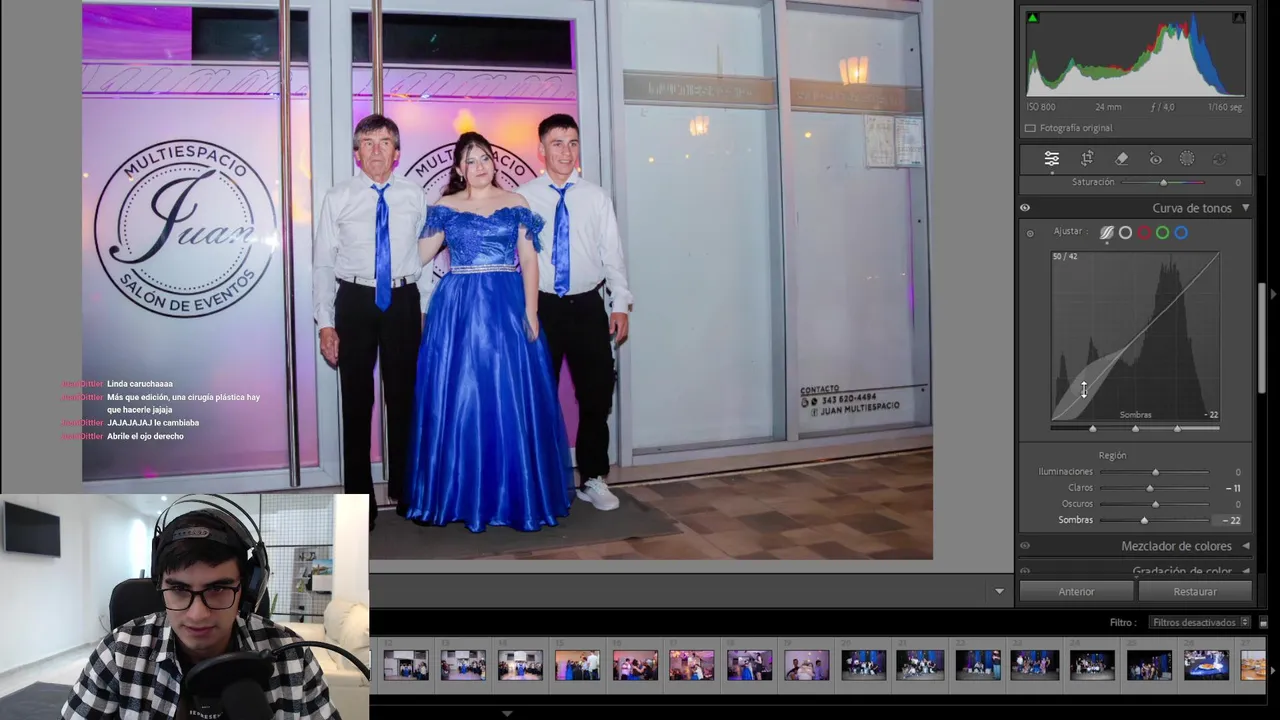1280x720 pixels.
Task: Click the Iluminaciones value 0
Action: 1237,472
